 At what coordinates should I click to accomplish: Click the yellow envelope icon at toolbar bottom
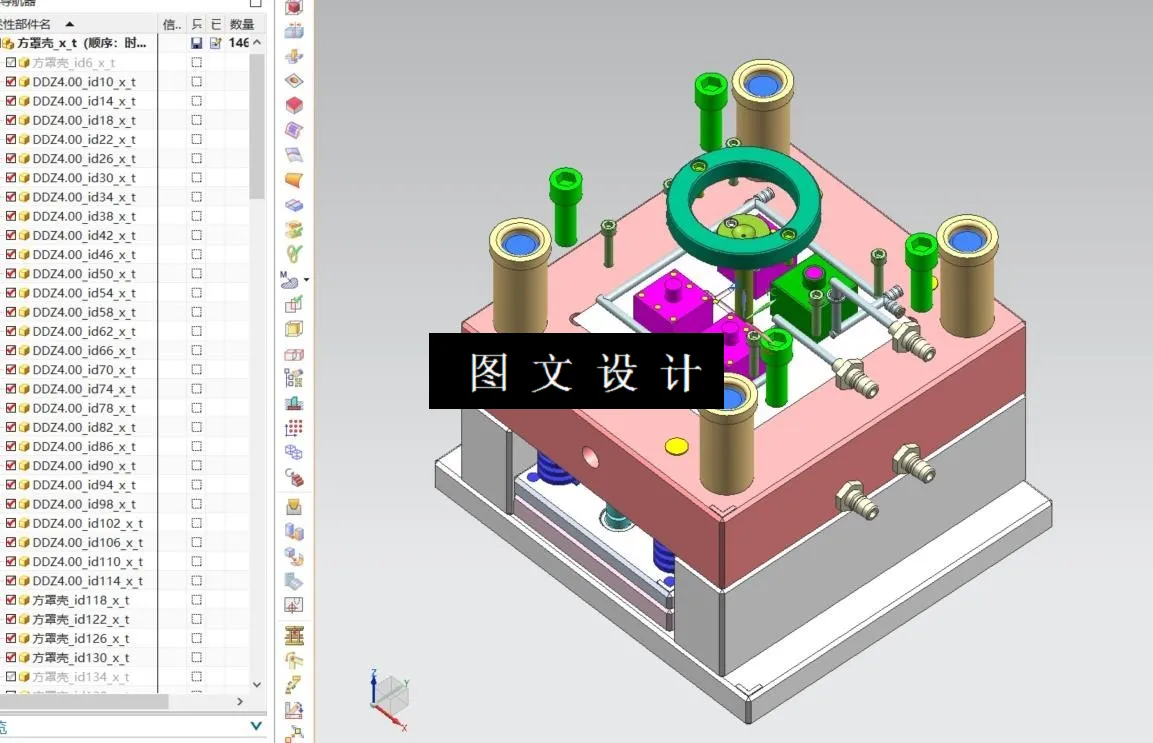click(x=293, y=506)
